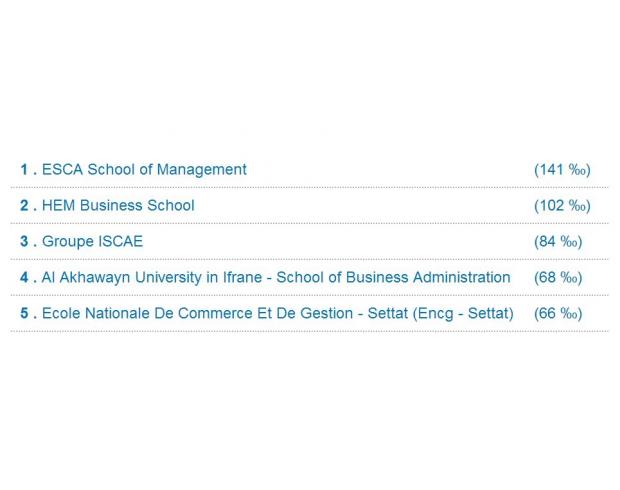This screenshot has height=490, width=620.
Task: Open the ESCA School of Management link
Action: 144,170
